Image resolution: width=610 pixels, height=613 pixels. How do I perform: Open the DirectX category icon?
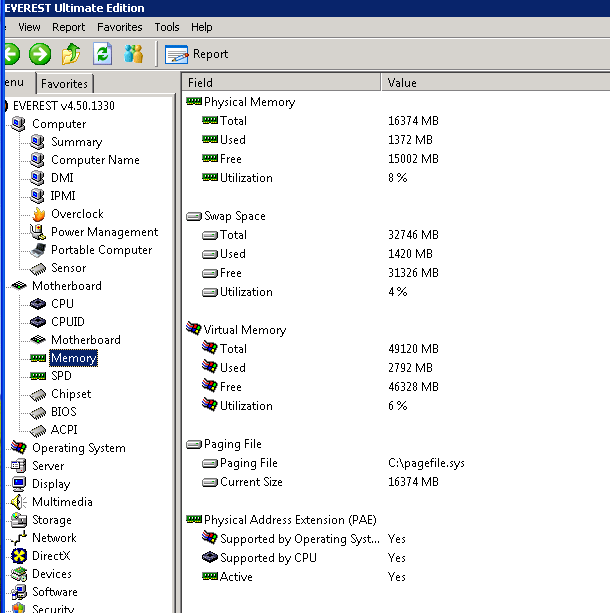point(19,556)
